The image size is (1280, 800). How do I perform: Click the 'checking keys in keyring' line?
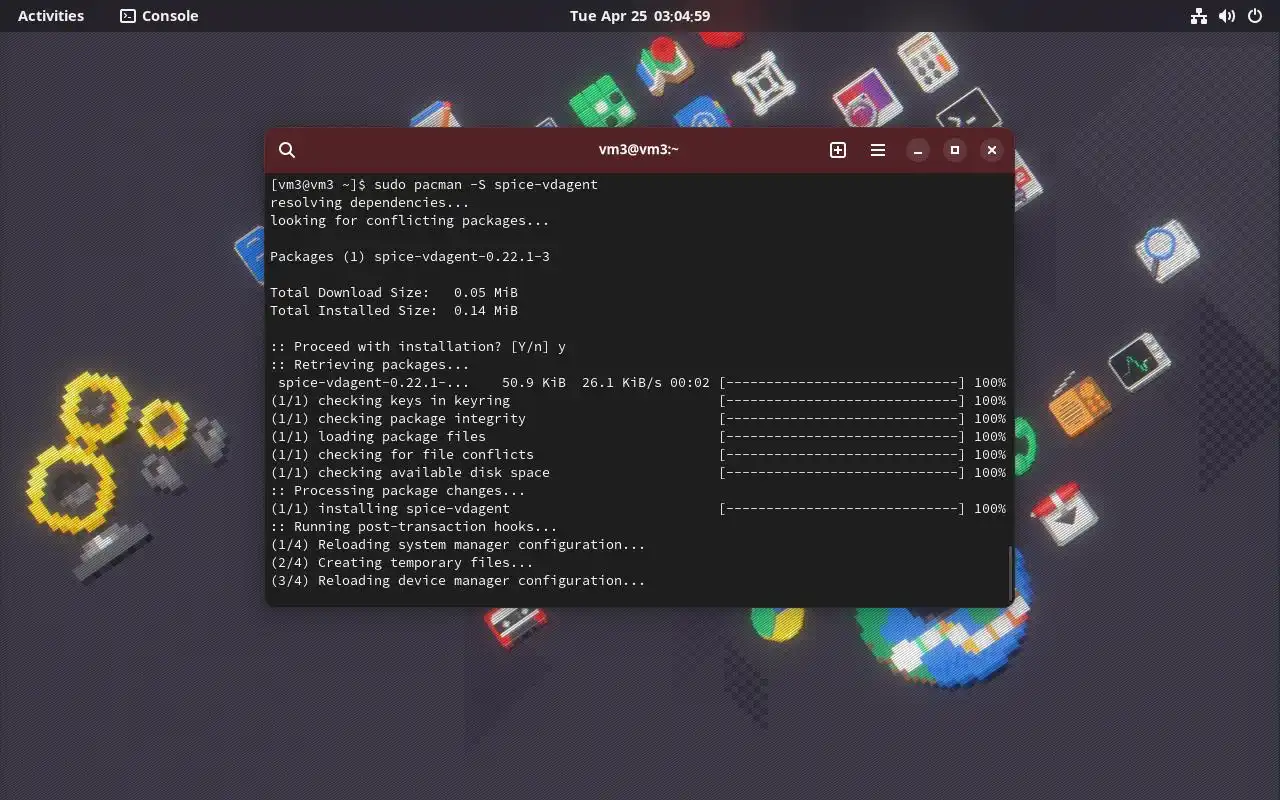coord(638,400)
